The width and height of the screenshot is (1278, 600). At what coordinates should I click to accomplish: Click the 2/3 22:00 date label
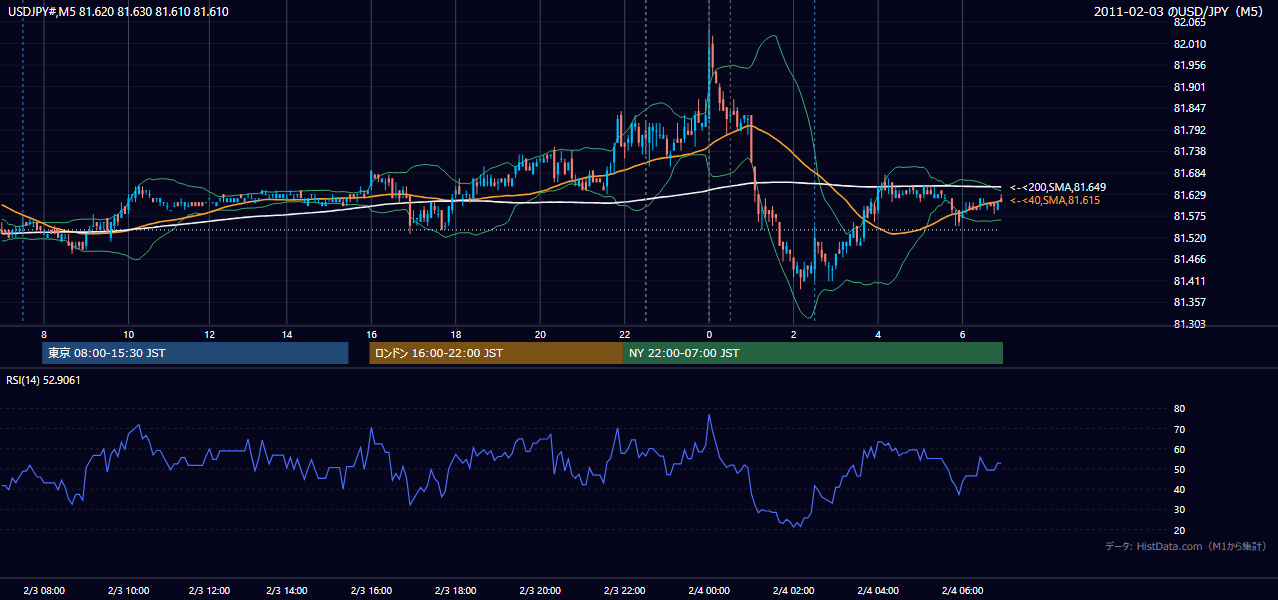(x=624, y=590)
